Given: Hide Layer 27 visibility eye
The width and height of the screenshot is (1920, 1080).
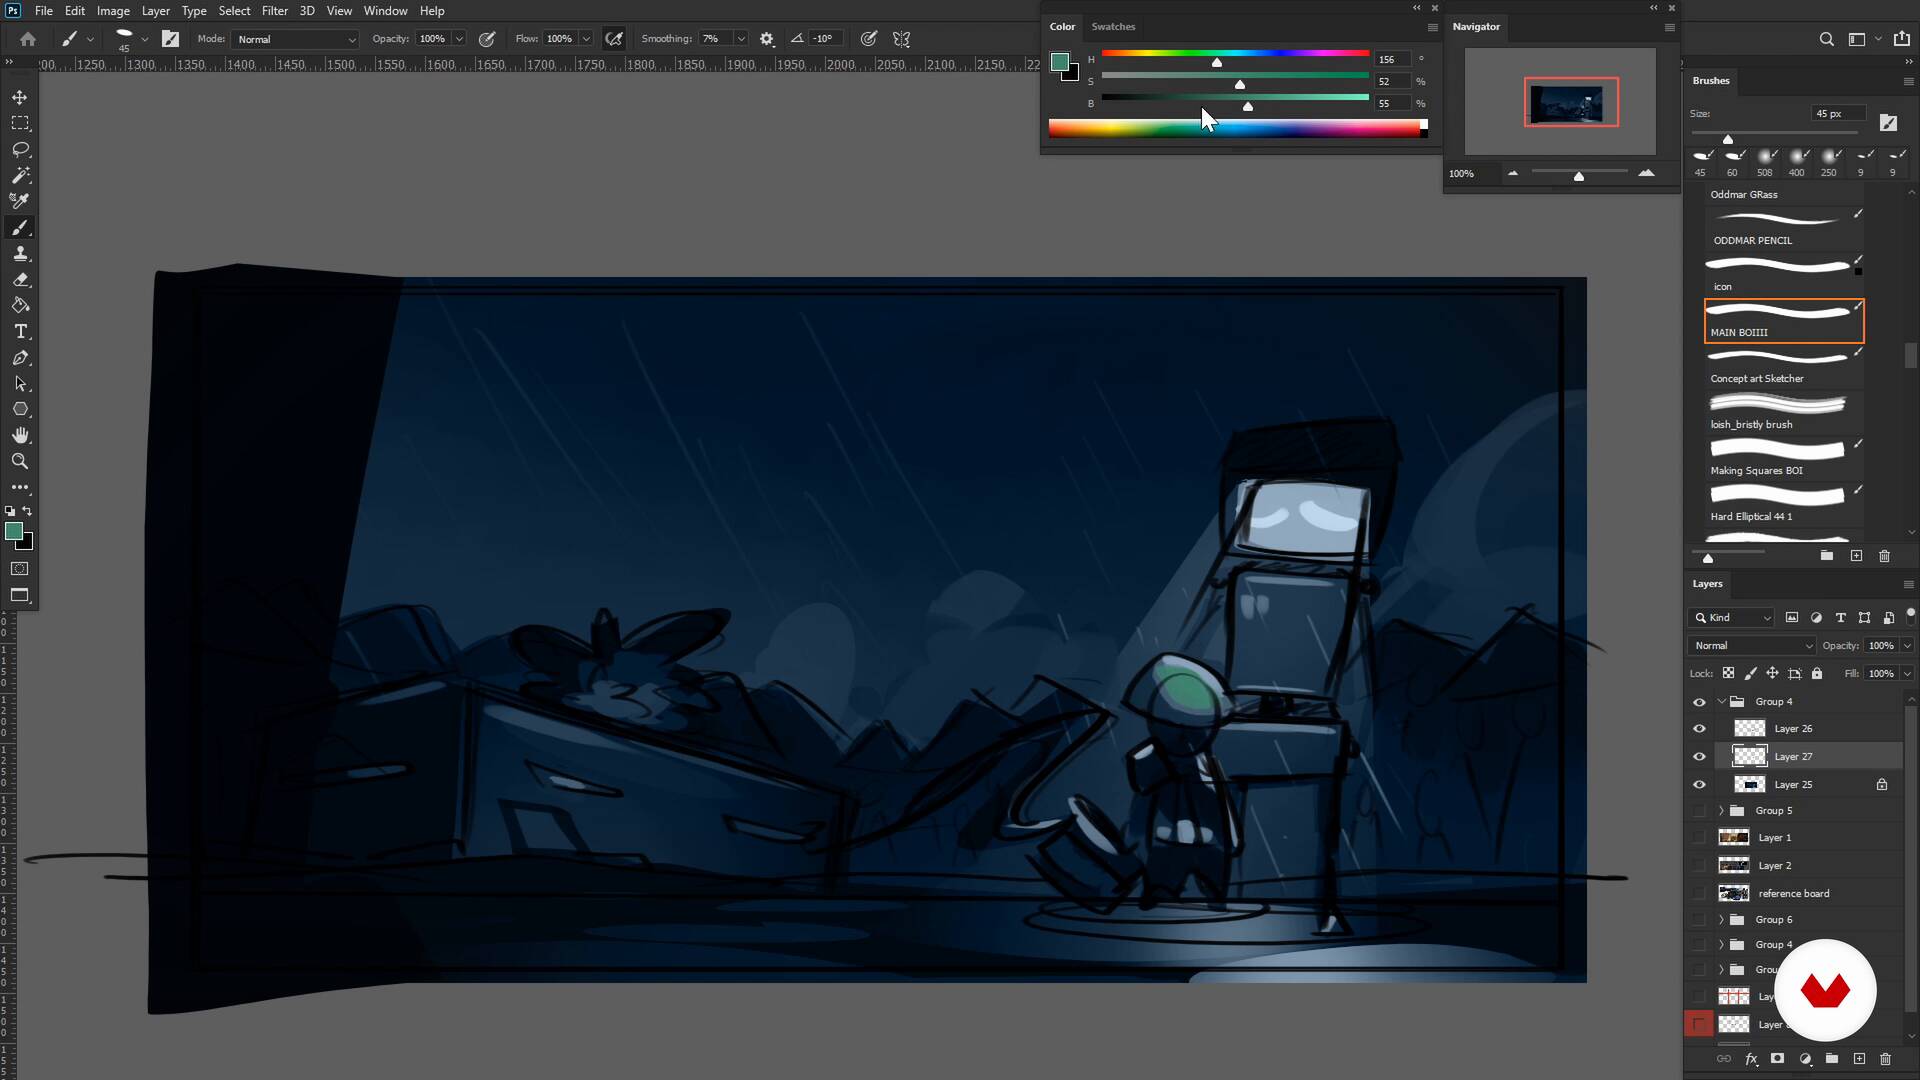Looking at the screenshot, I should (1699, 757).
